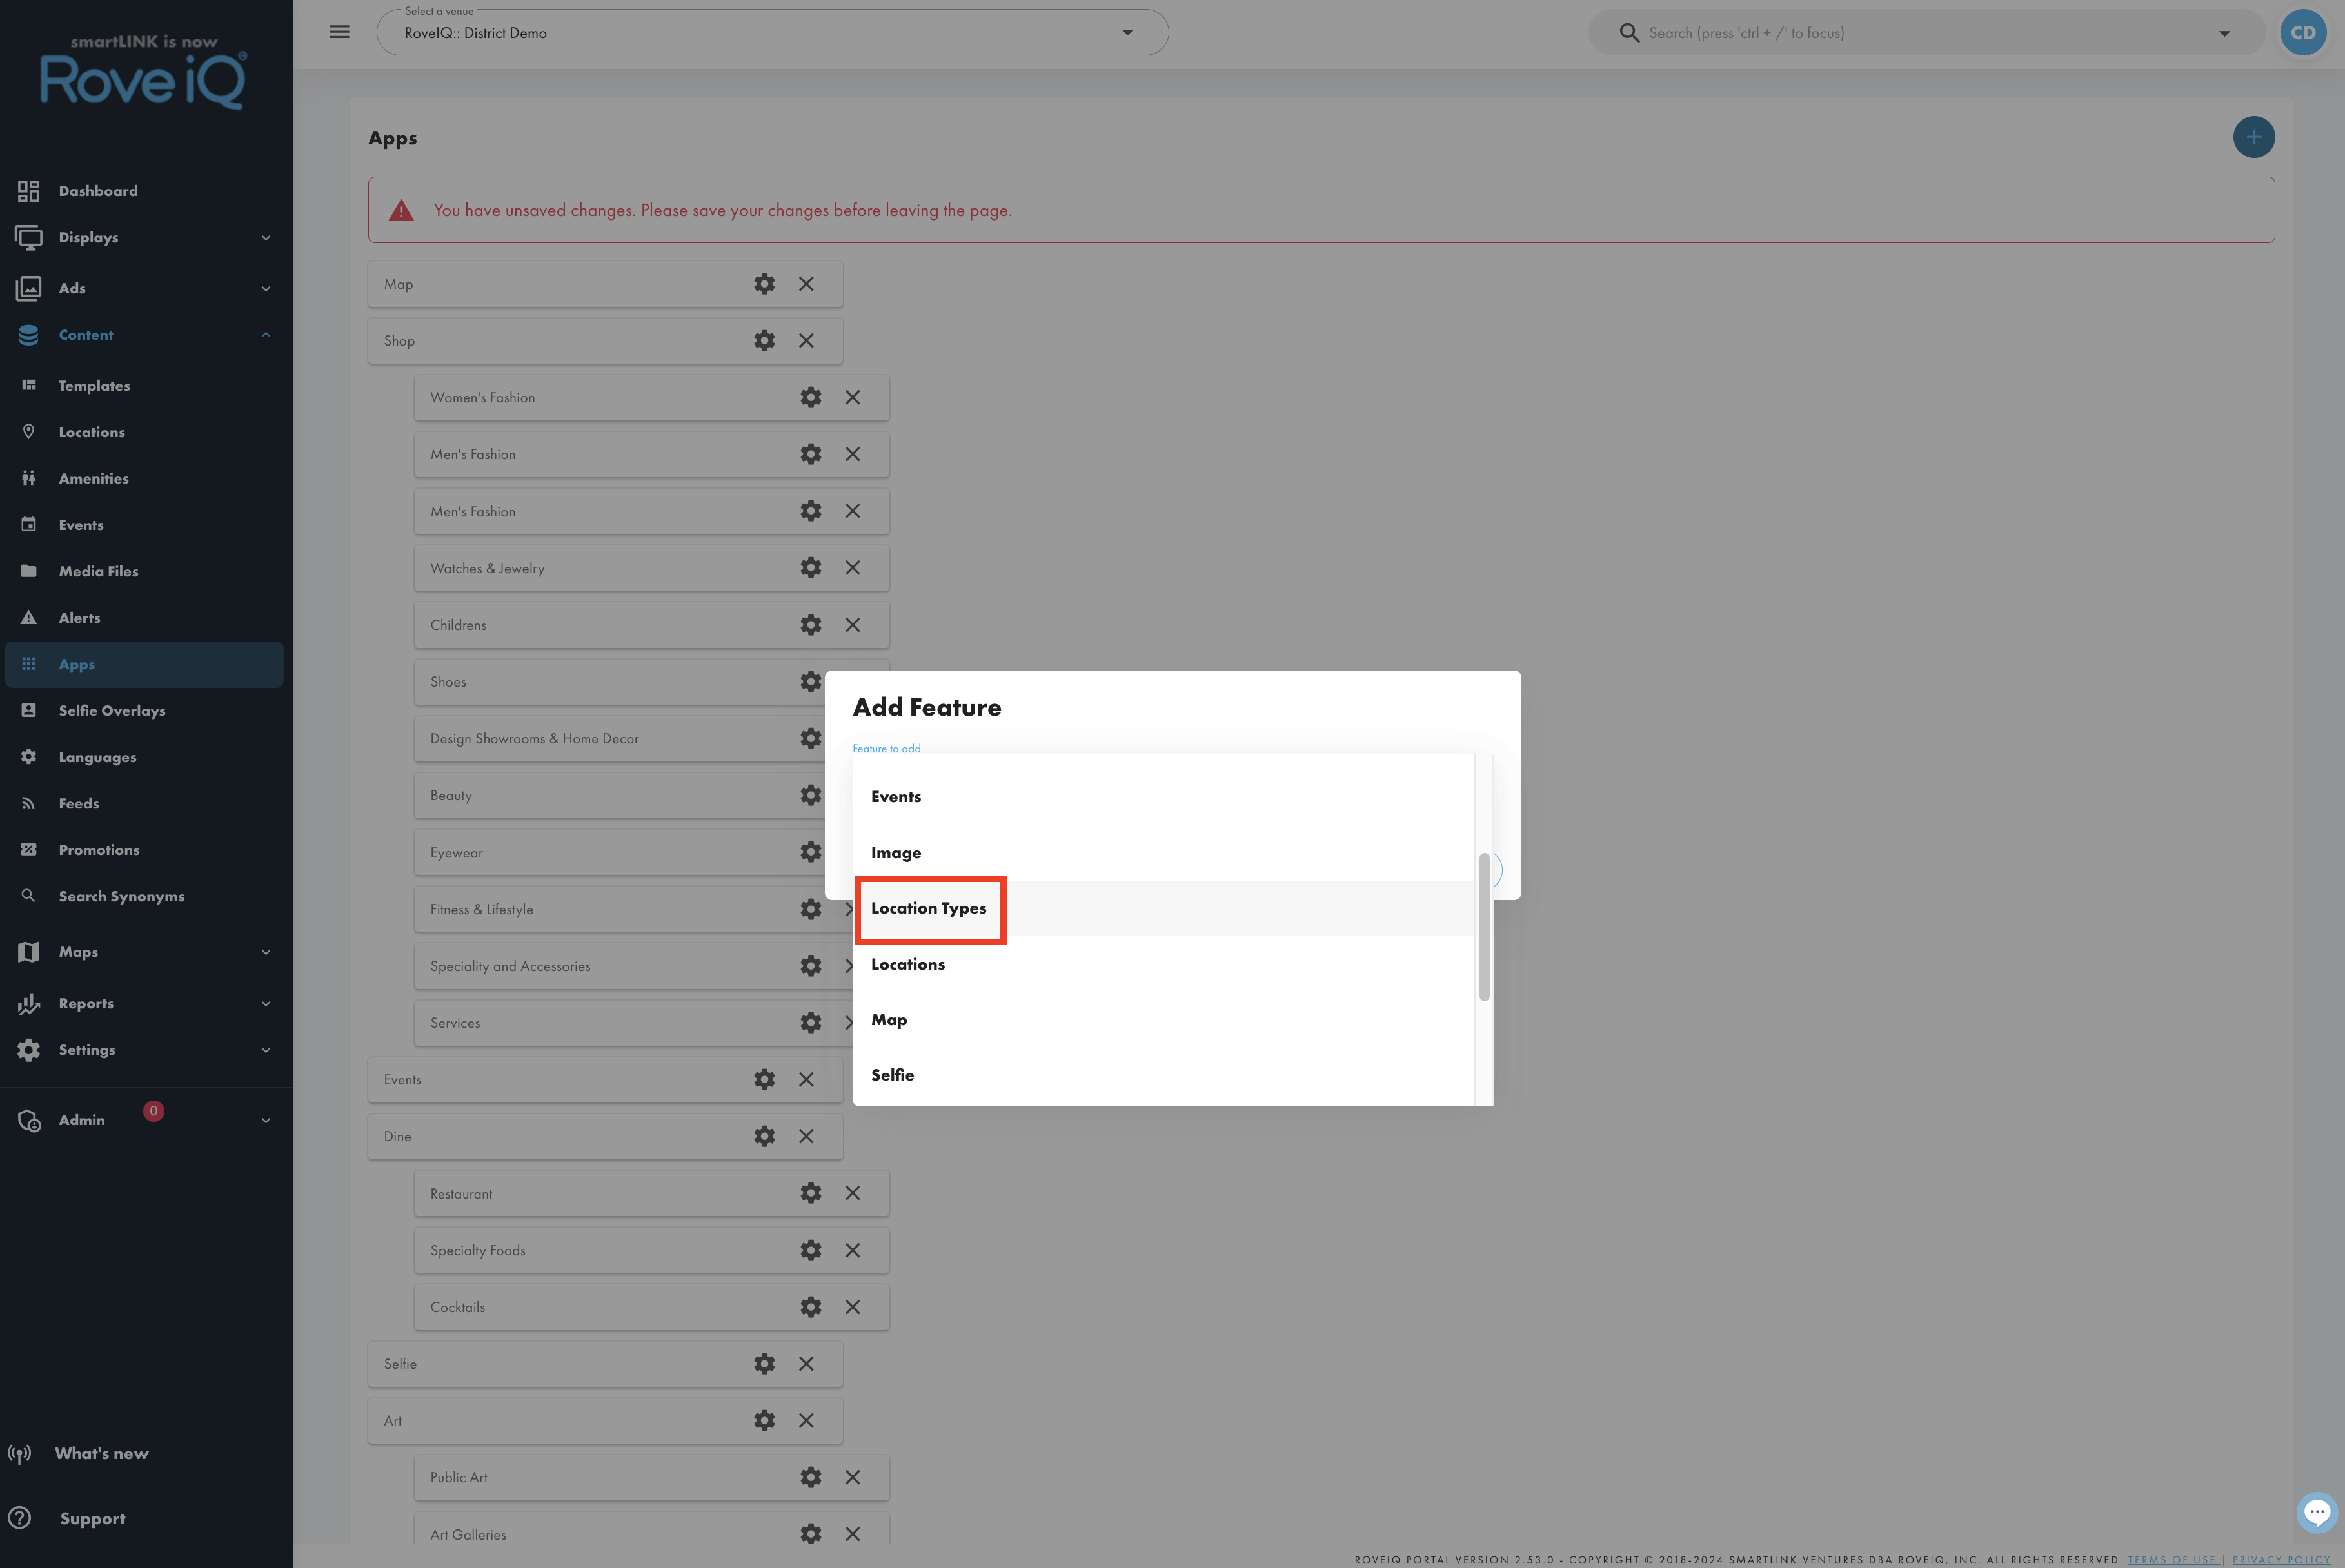Image resolution: width=2345 pixels, height=1568 pixels.
Task: Open gear settings for Selfie app
Action: (x=764, y=1364)
